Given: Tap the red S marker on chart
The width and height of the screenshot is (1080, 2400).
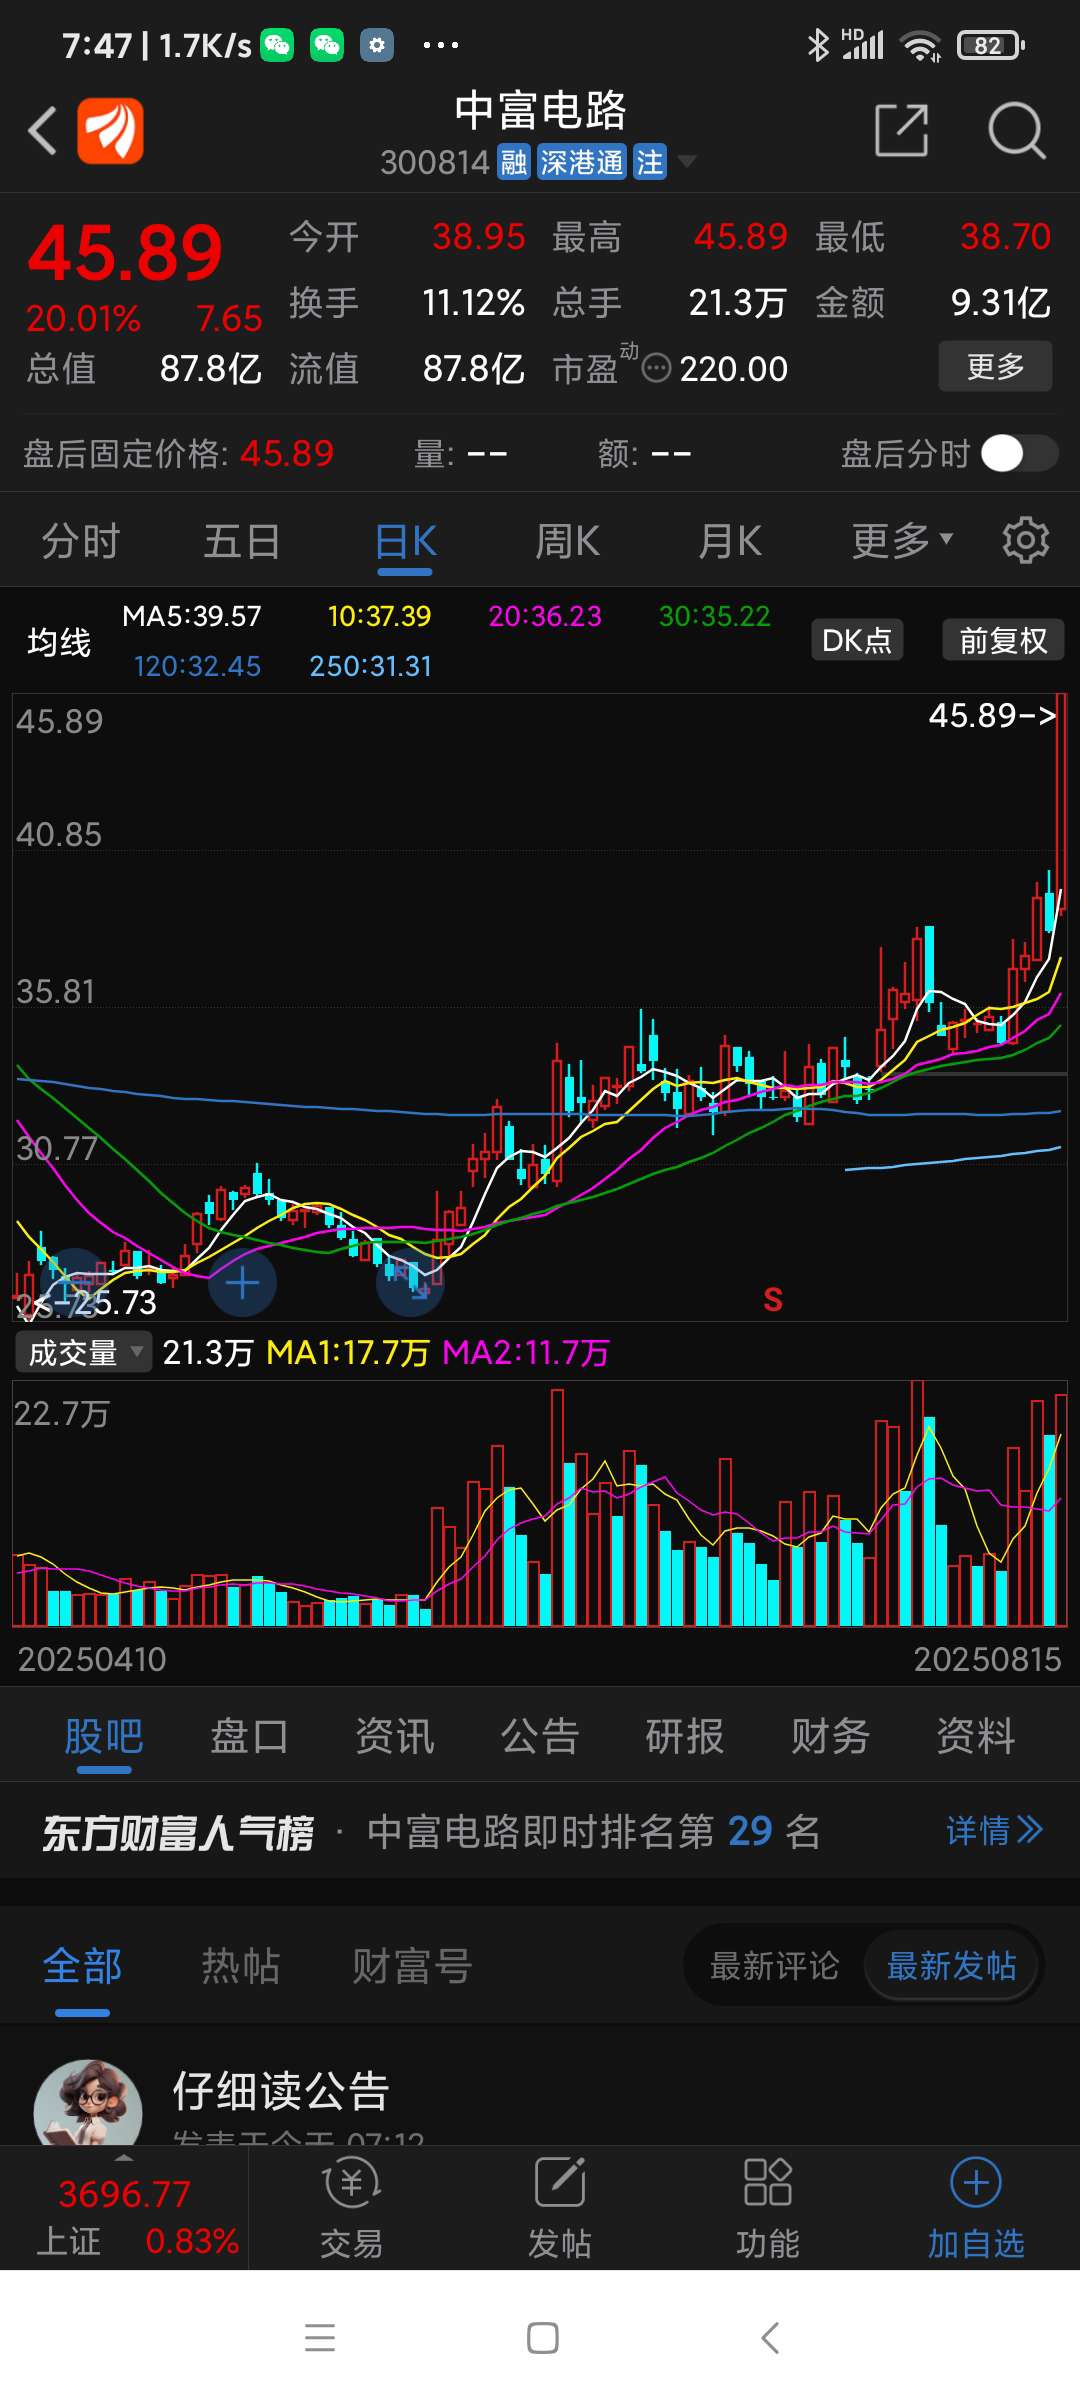Looking at the screenshot, I should (x=772, y=1299).
